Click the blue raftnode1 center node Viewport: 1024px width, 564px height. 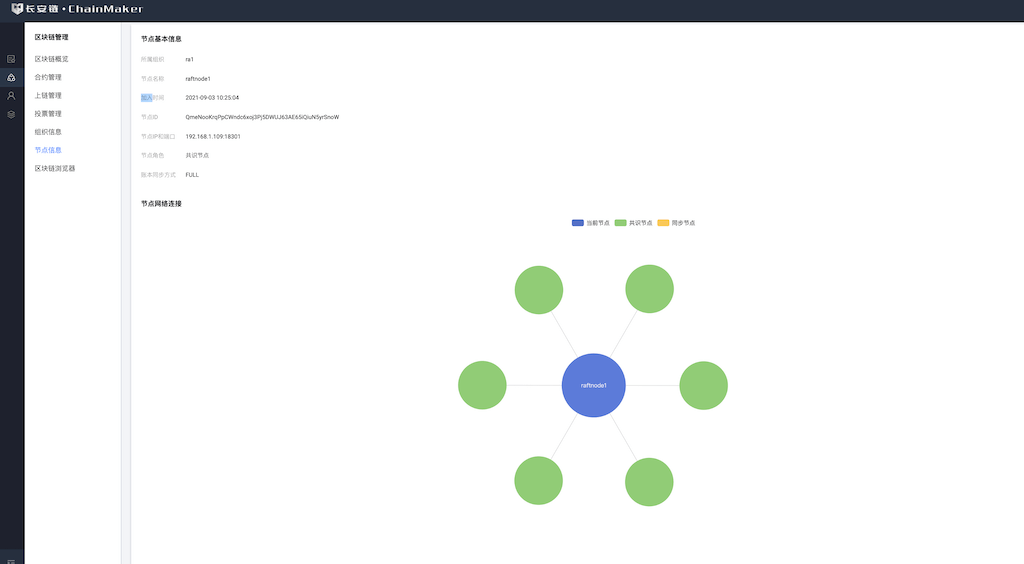click(x=594, y=385)
